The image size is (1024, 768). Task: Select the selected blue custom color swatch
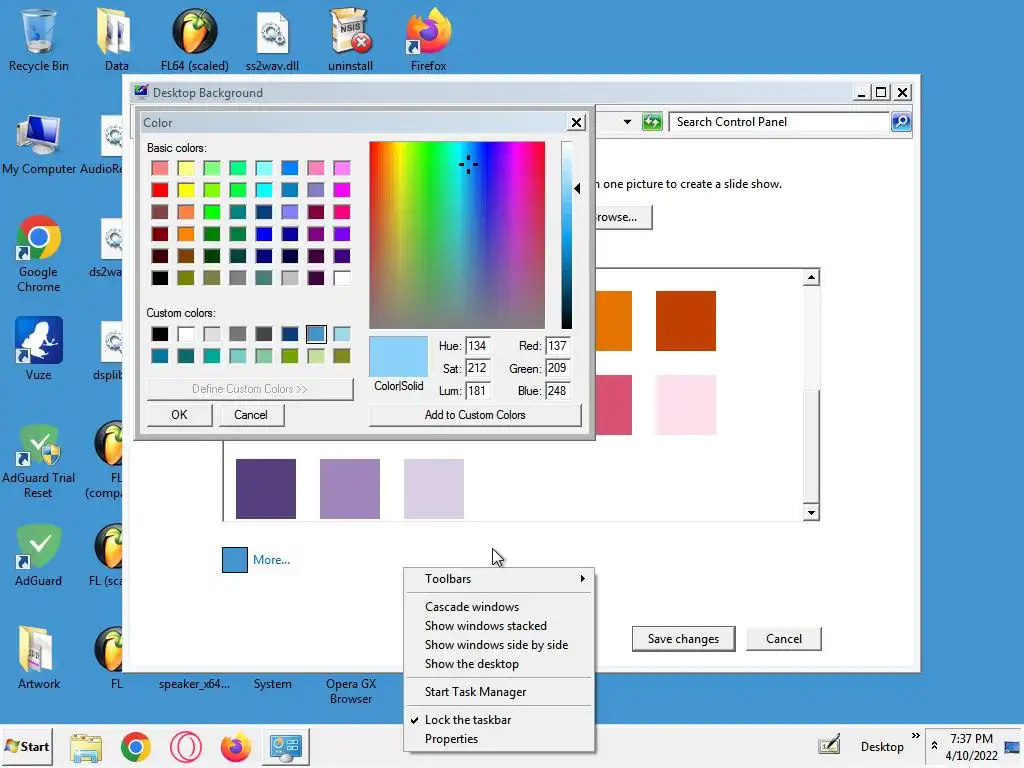[x=316, y=334]
